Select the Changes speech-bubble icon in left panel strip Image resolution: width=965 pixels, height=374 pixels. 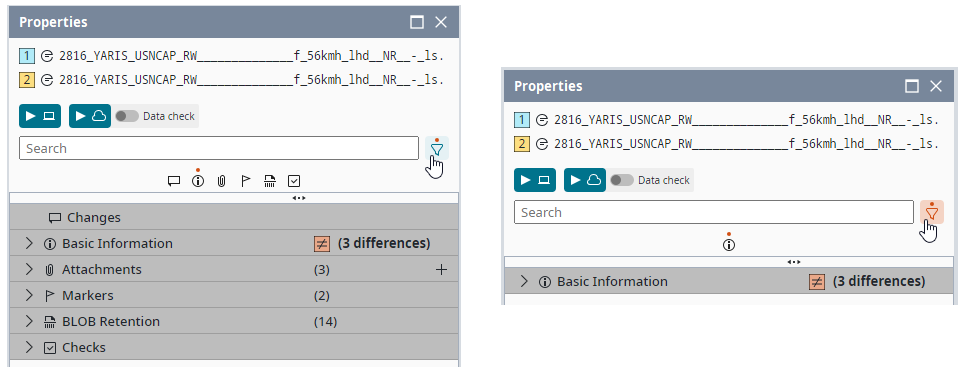(x=174, y=181)
